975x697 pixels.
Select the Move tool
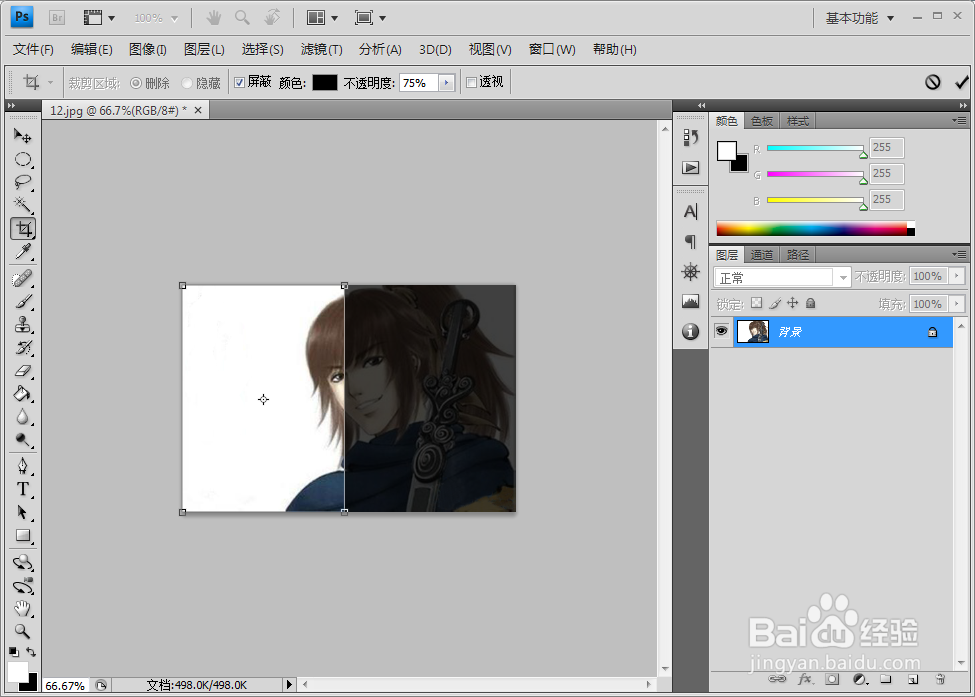point(23,136)
